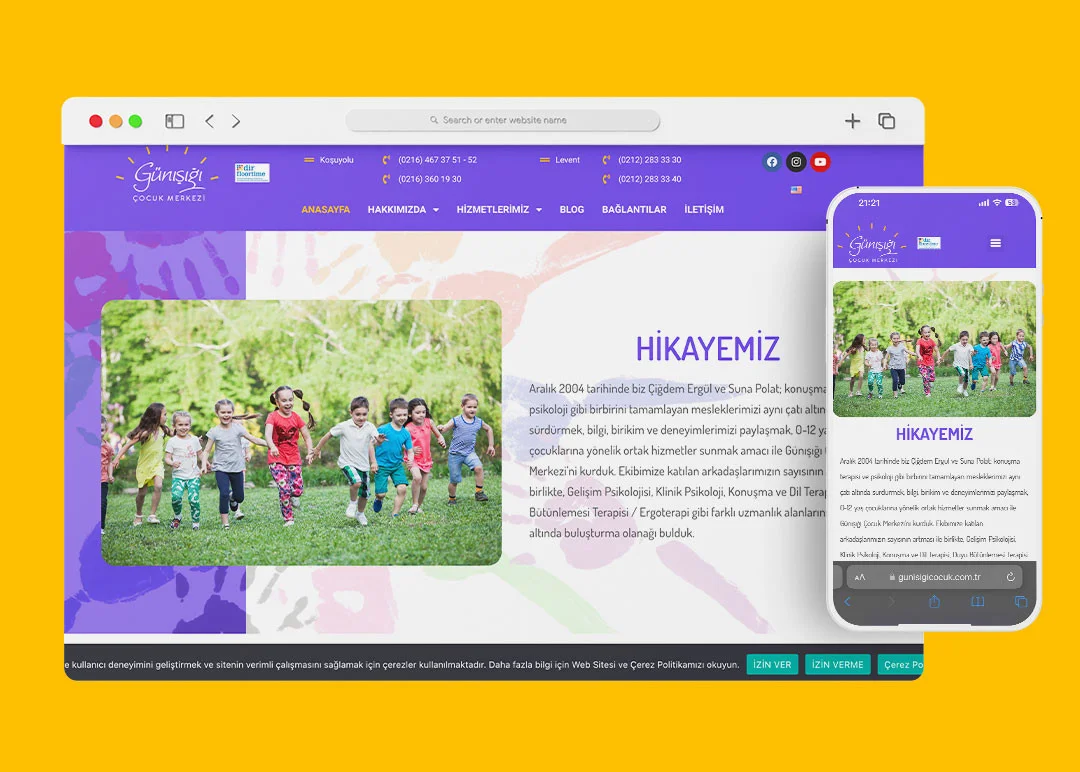Open bookmarks icon on phone
This screenshot has height=772, width=1080.
977,601
